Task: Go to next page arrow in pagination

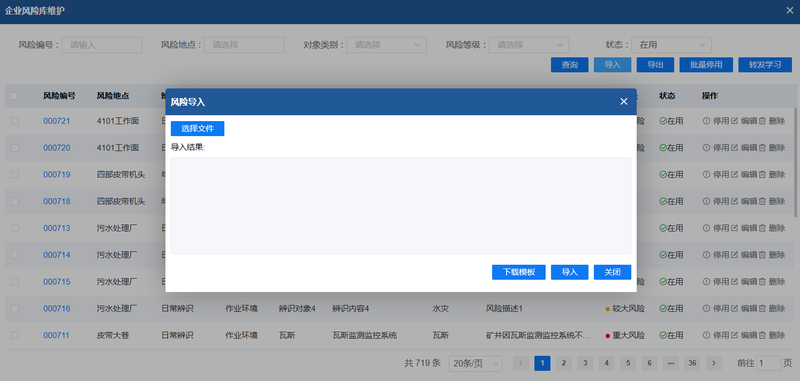Action: [x=713, y=363]
